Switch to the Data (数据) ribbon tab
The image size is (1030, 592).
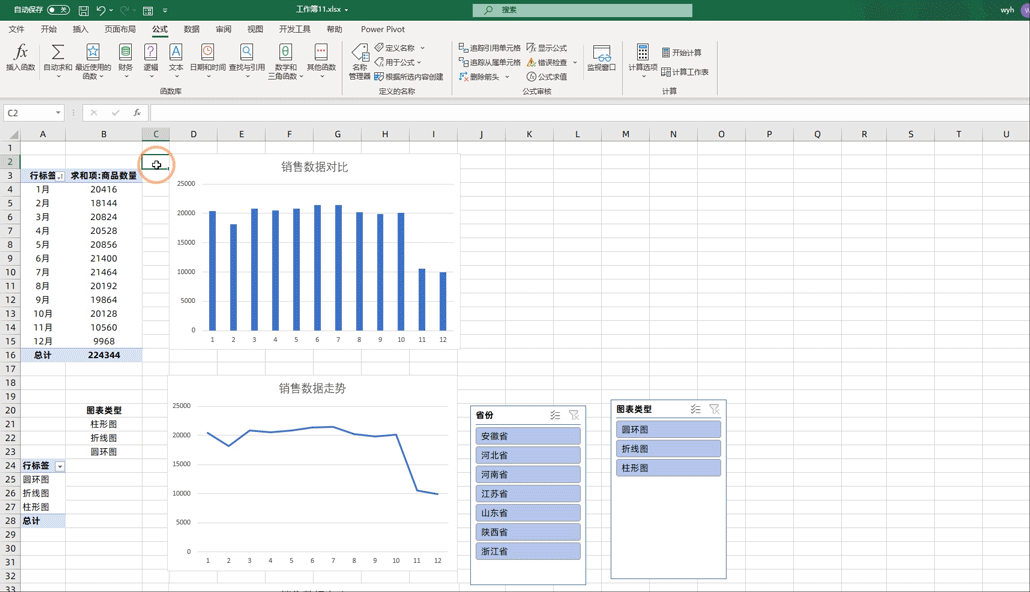pyautogui.click(x=191, y=30)
